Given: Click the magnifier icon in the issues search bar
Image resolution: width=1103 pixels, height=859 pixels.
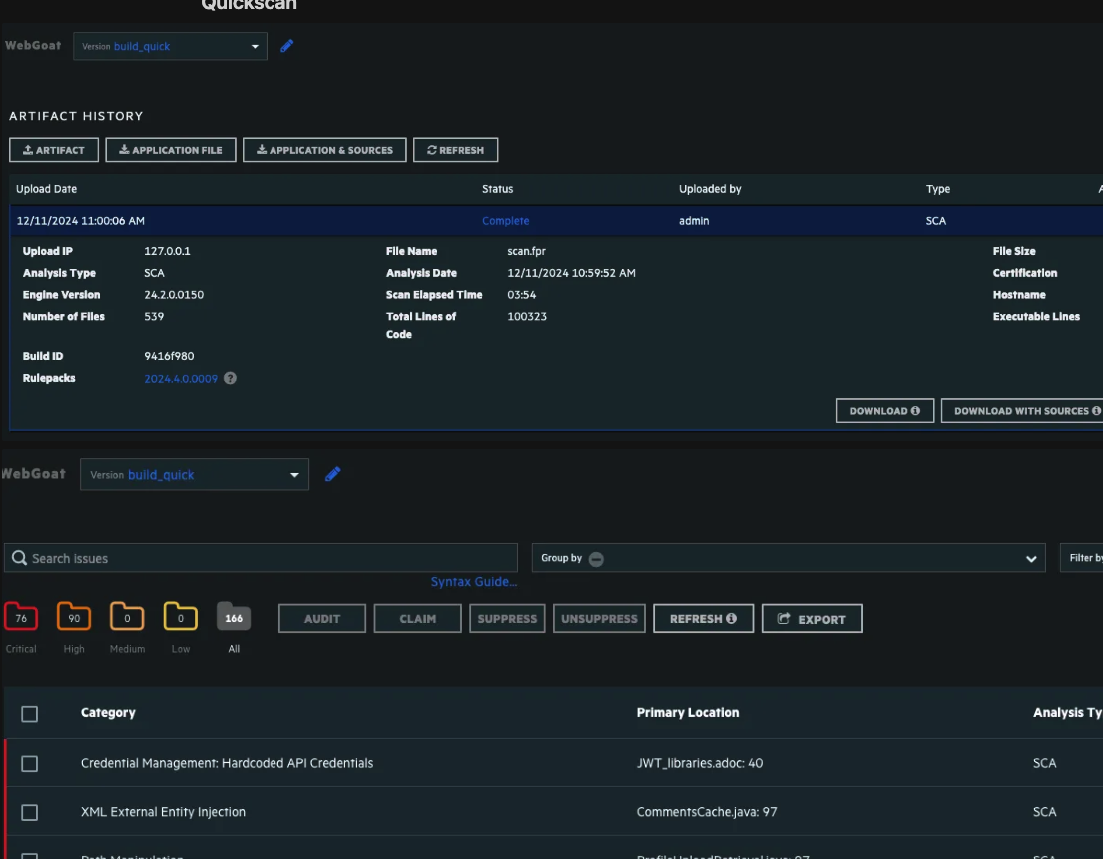Looking at the screenshot, I should point(18,557).
